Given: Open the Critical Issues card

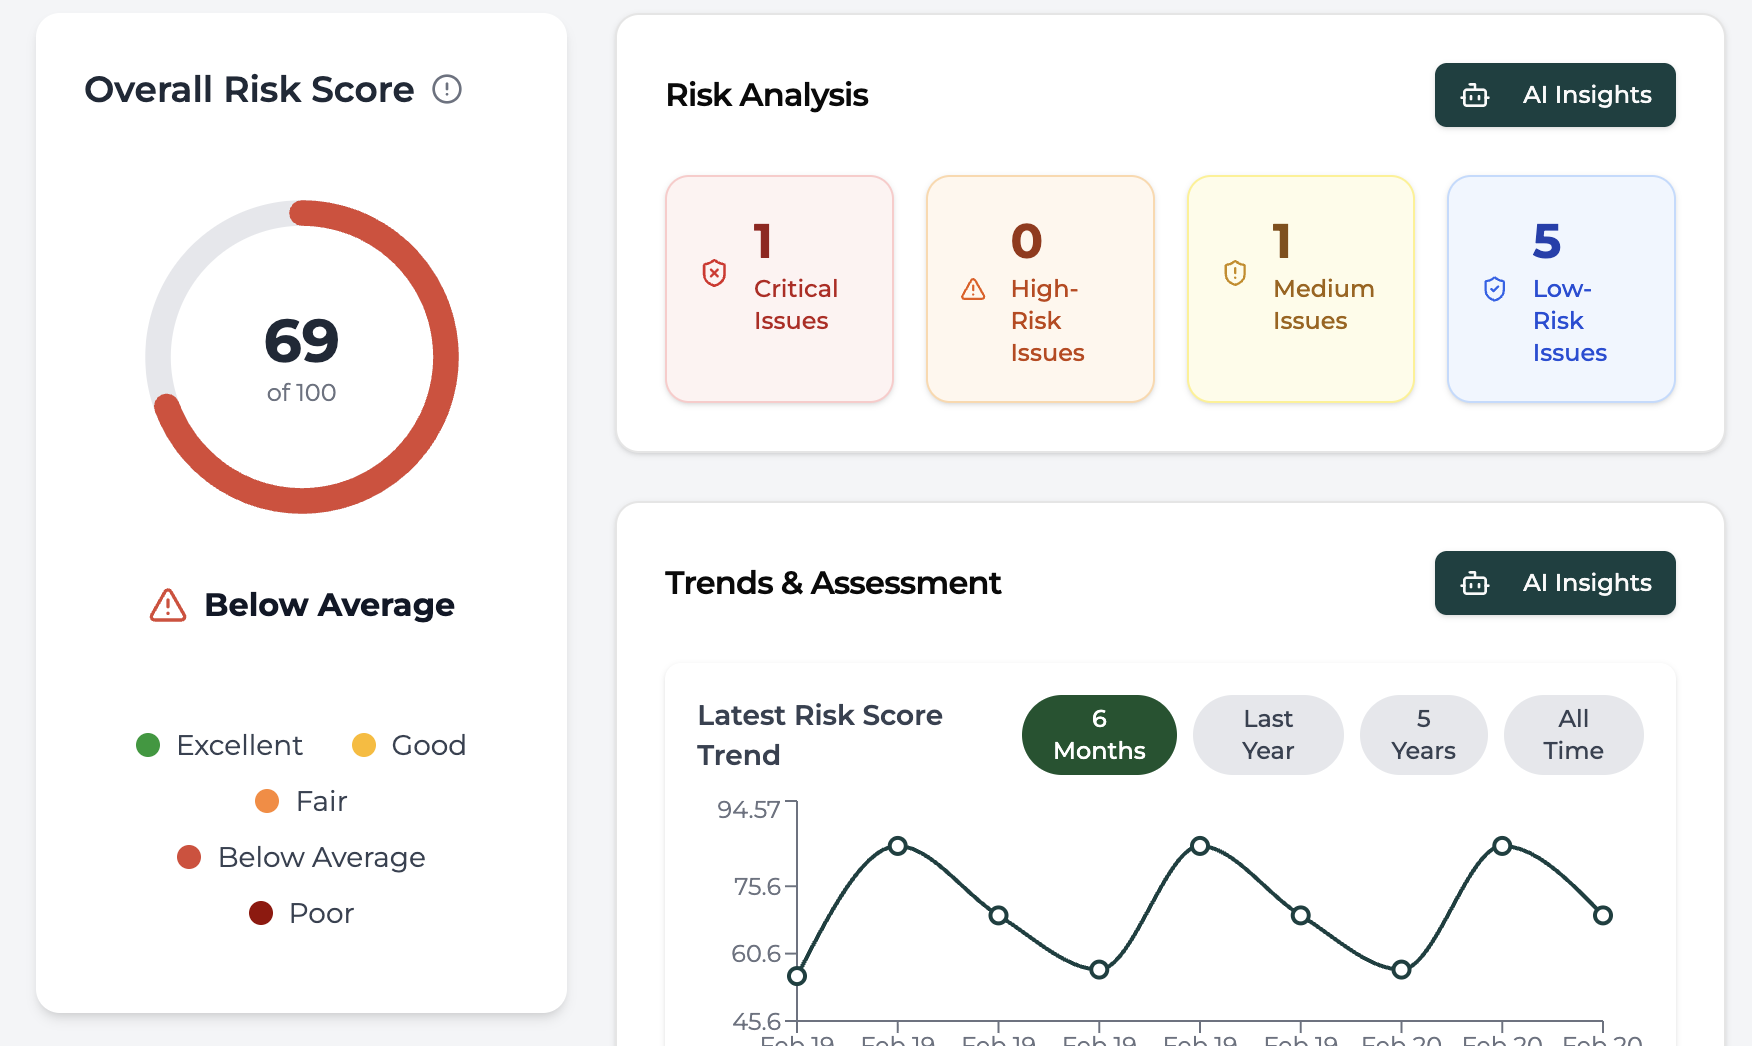Looking at the screenshot, I should point(779,289).
